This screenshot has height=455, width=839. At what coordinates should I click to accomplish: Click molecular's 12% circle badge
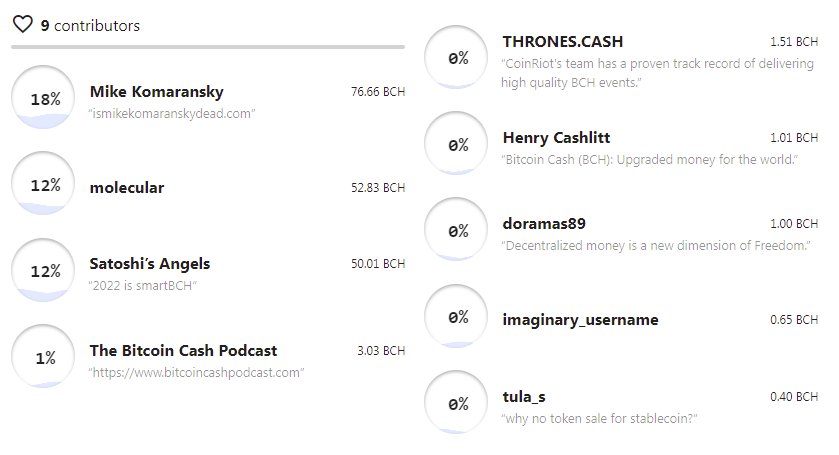tap(43, 184)
